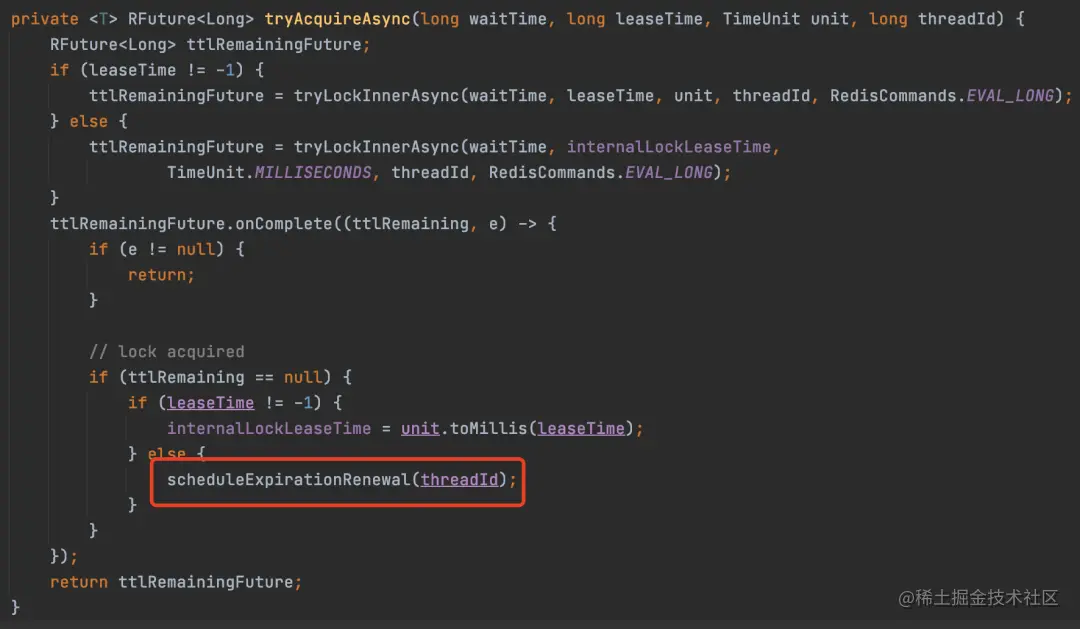Click the bare 'return;' statement
Screen dimensions: 1080x629
point(161,275)
